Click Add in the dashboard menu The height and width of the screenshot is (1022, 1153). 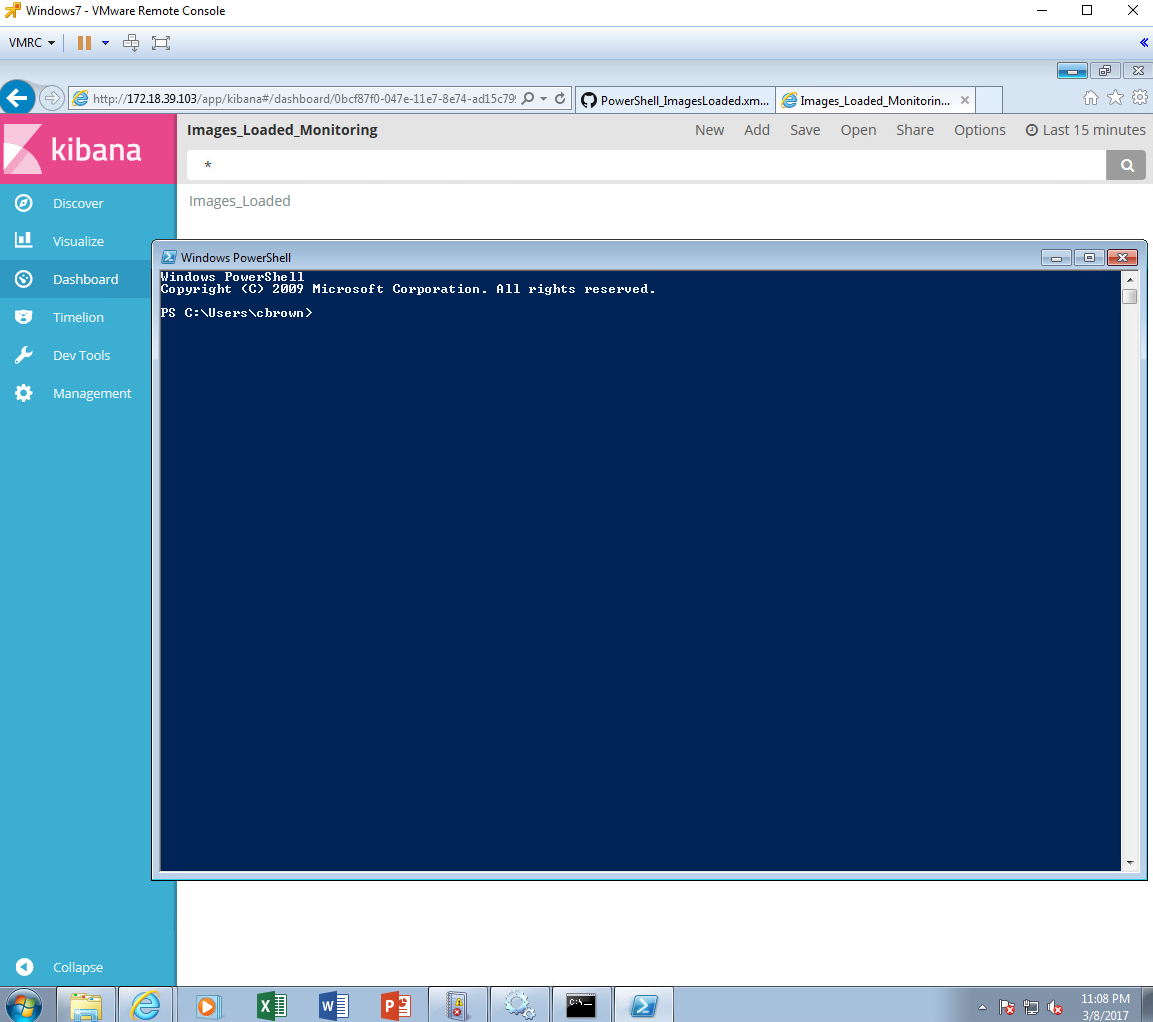click(757, 130)
